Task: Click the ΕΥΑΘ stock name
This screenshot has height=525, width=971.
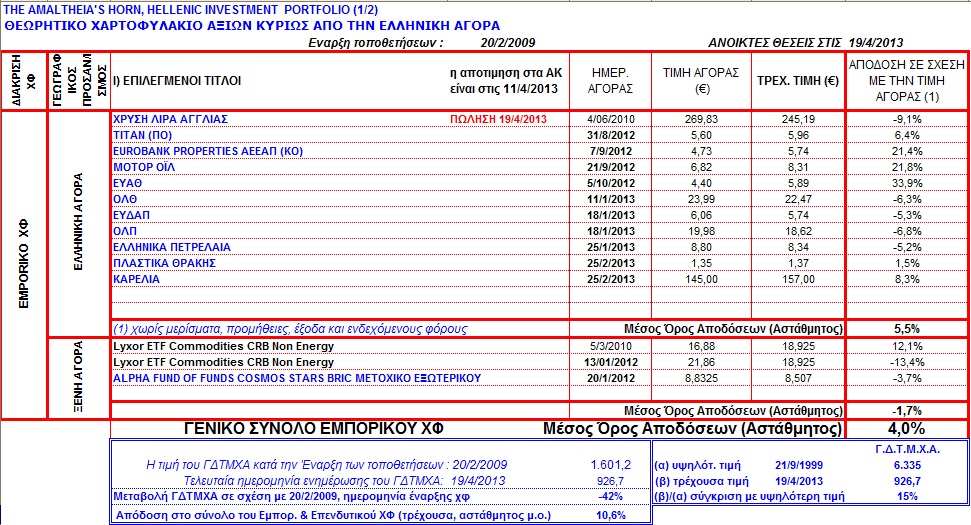Action: point(128,183)
